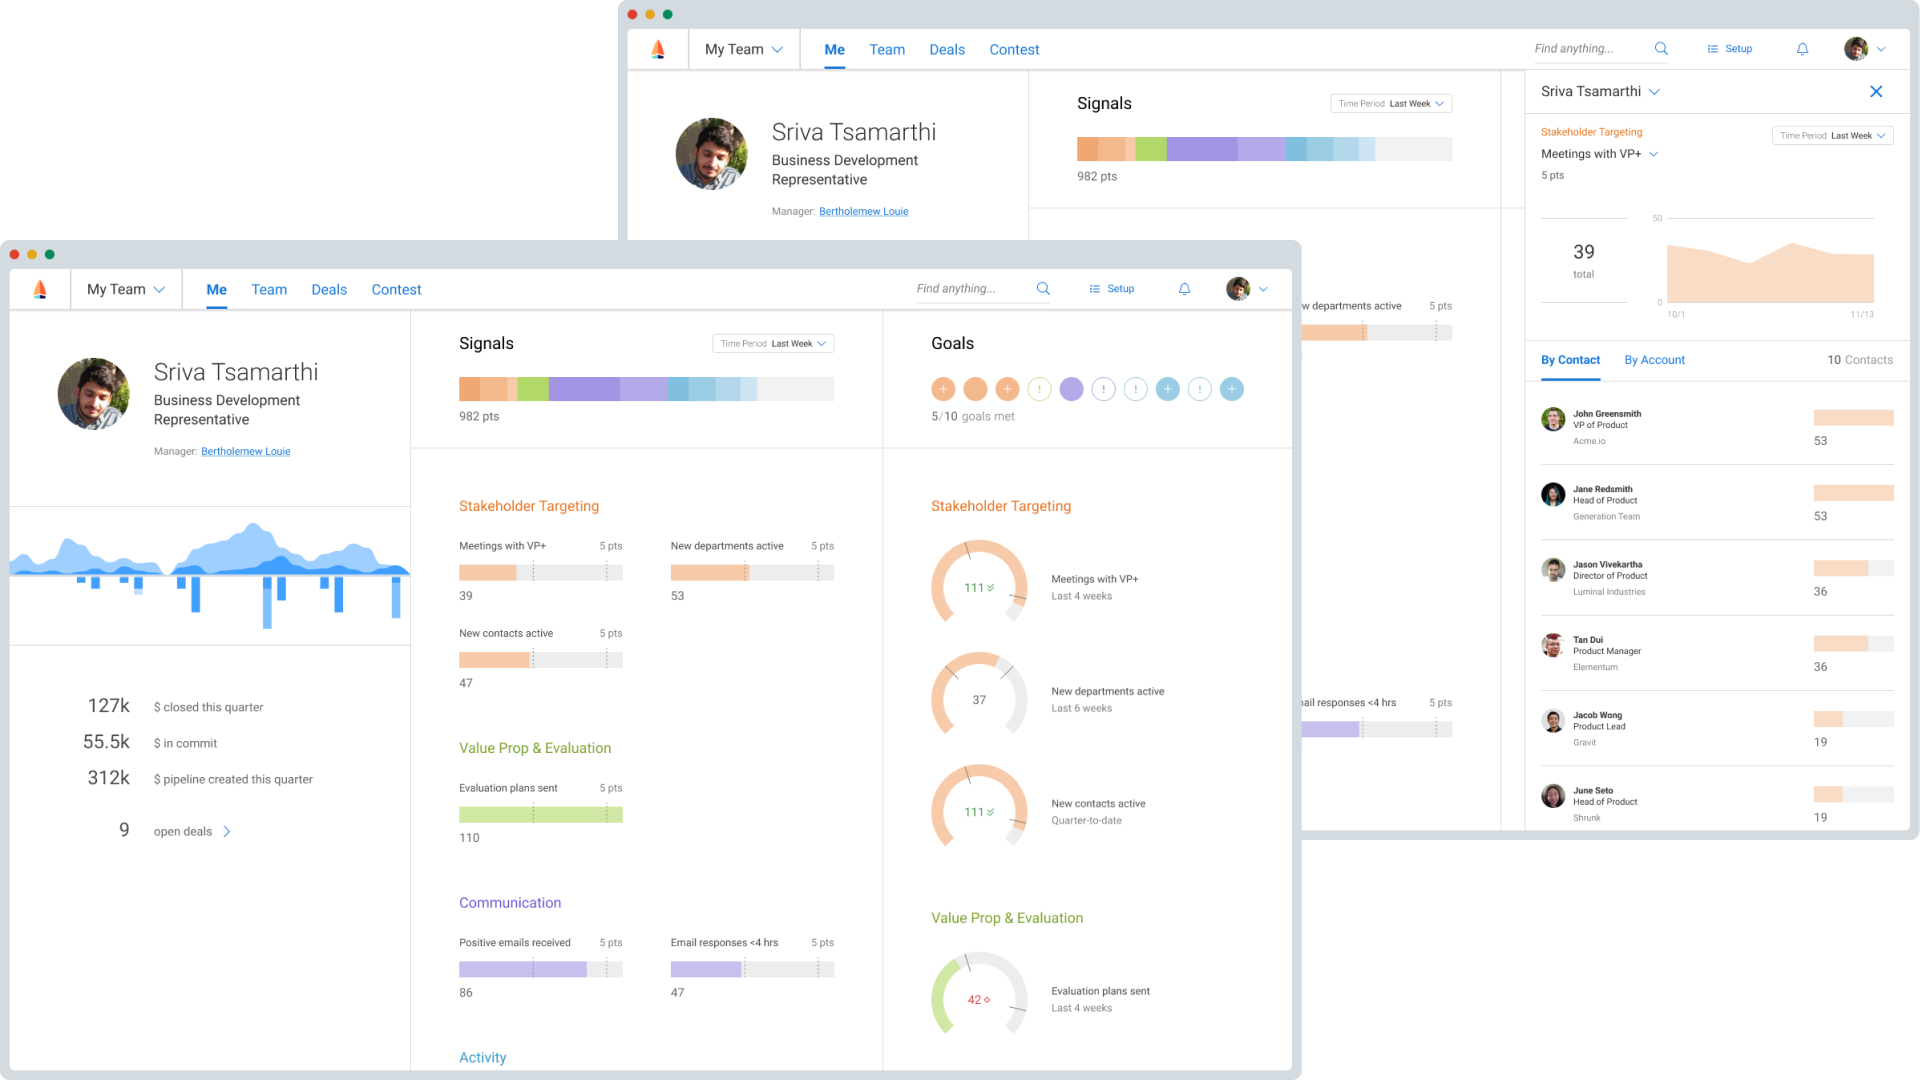Open Bertholemew Louie link in back window
The image size is (1920, 1080).
pyautogui.click(x=864, y=211)
